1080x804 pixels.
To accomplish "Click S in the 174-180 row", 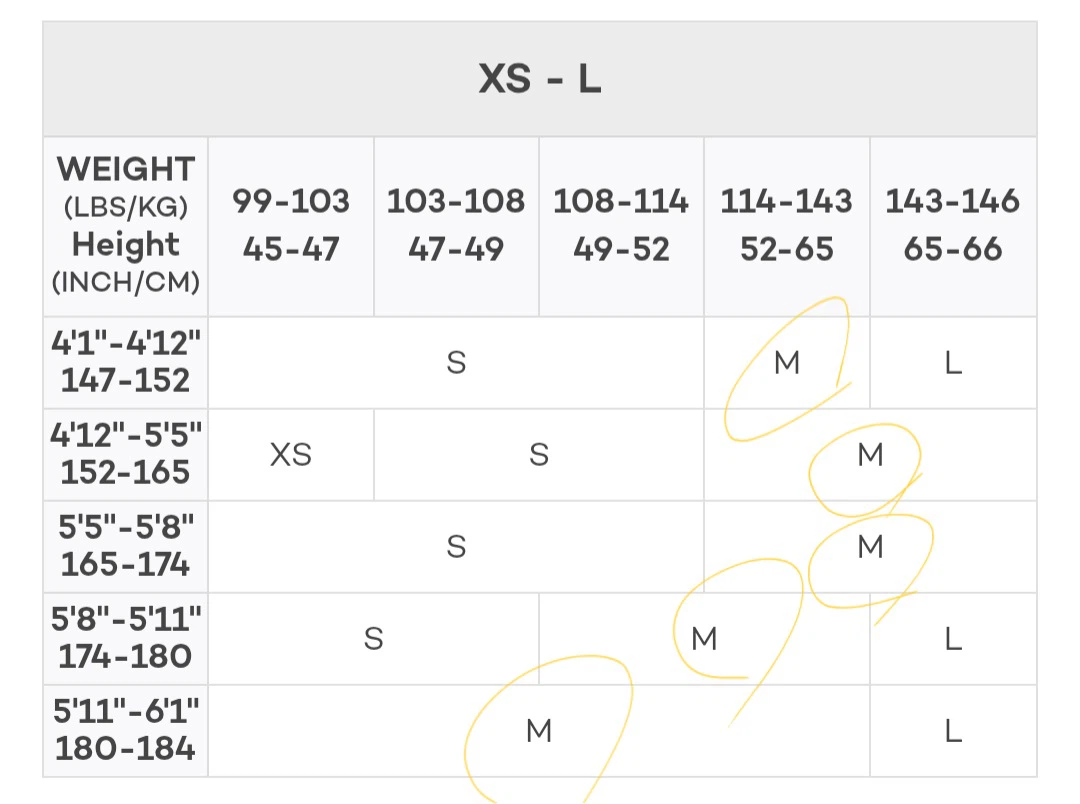I will (x=373, y=639).
